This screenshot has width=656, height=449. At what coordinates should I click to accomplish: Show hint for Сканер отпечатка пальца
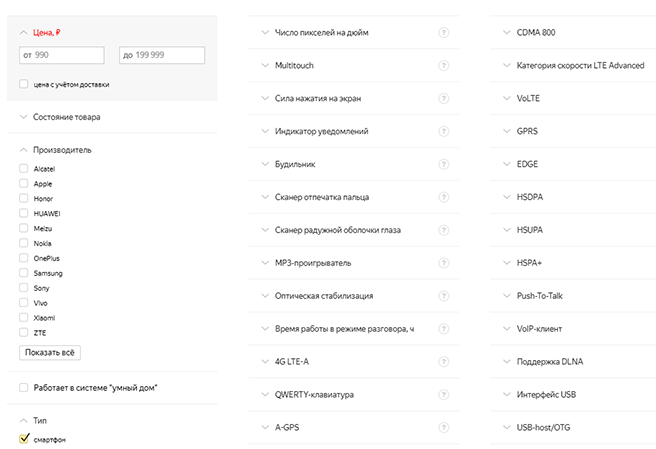coord(443,197)
